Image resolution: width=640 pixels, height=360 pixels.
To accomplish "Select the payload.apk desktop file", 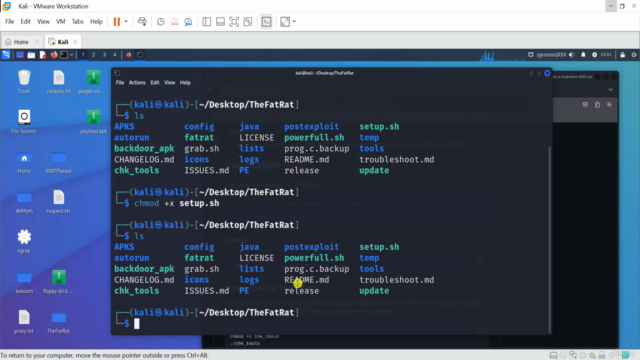I will point(93,122).
